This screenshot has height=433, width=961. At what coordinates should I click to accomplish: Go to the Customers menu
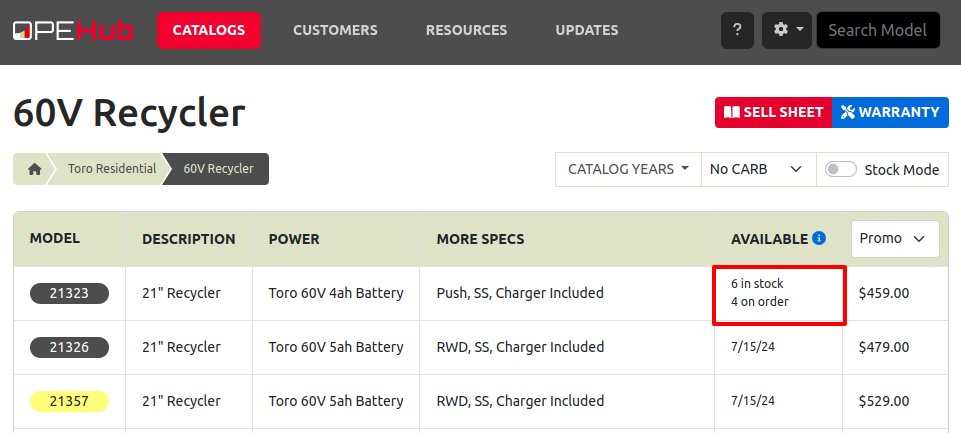(335, 30)
